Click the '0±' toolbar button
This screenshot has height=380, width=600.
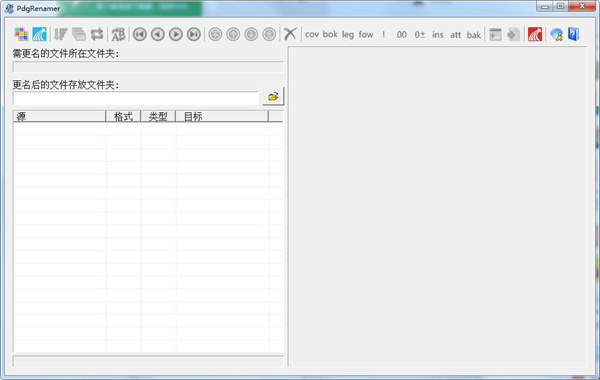click(420, 34)
